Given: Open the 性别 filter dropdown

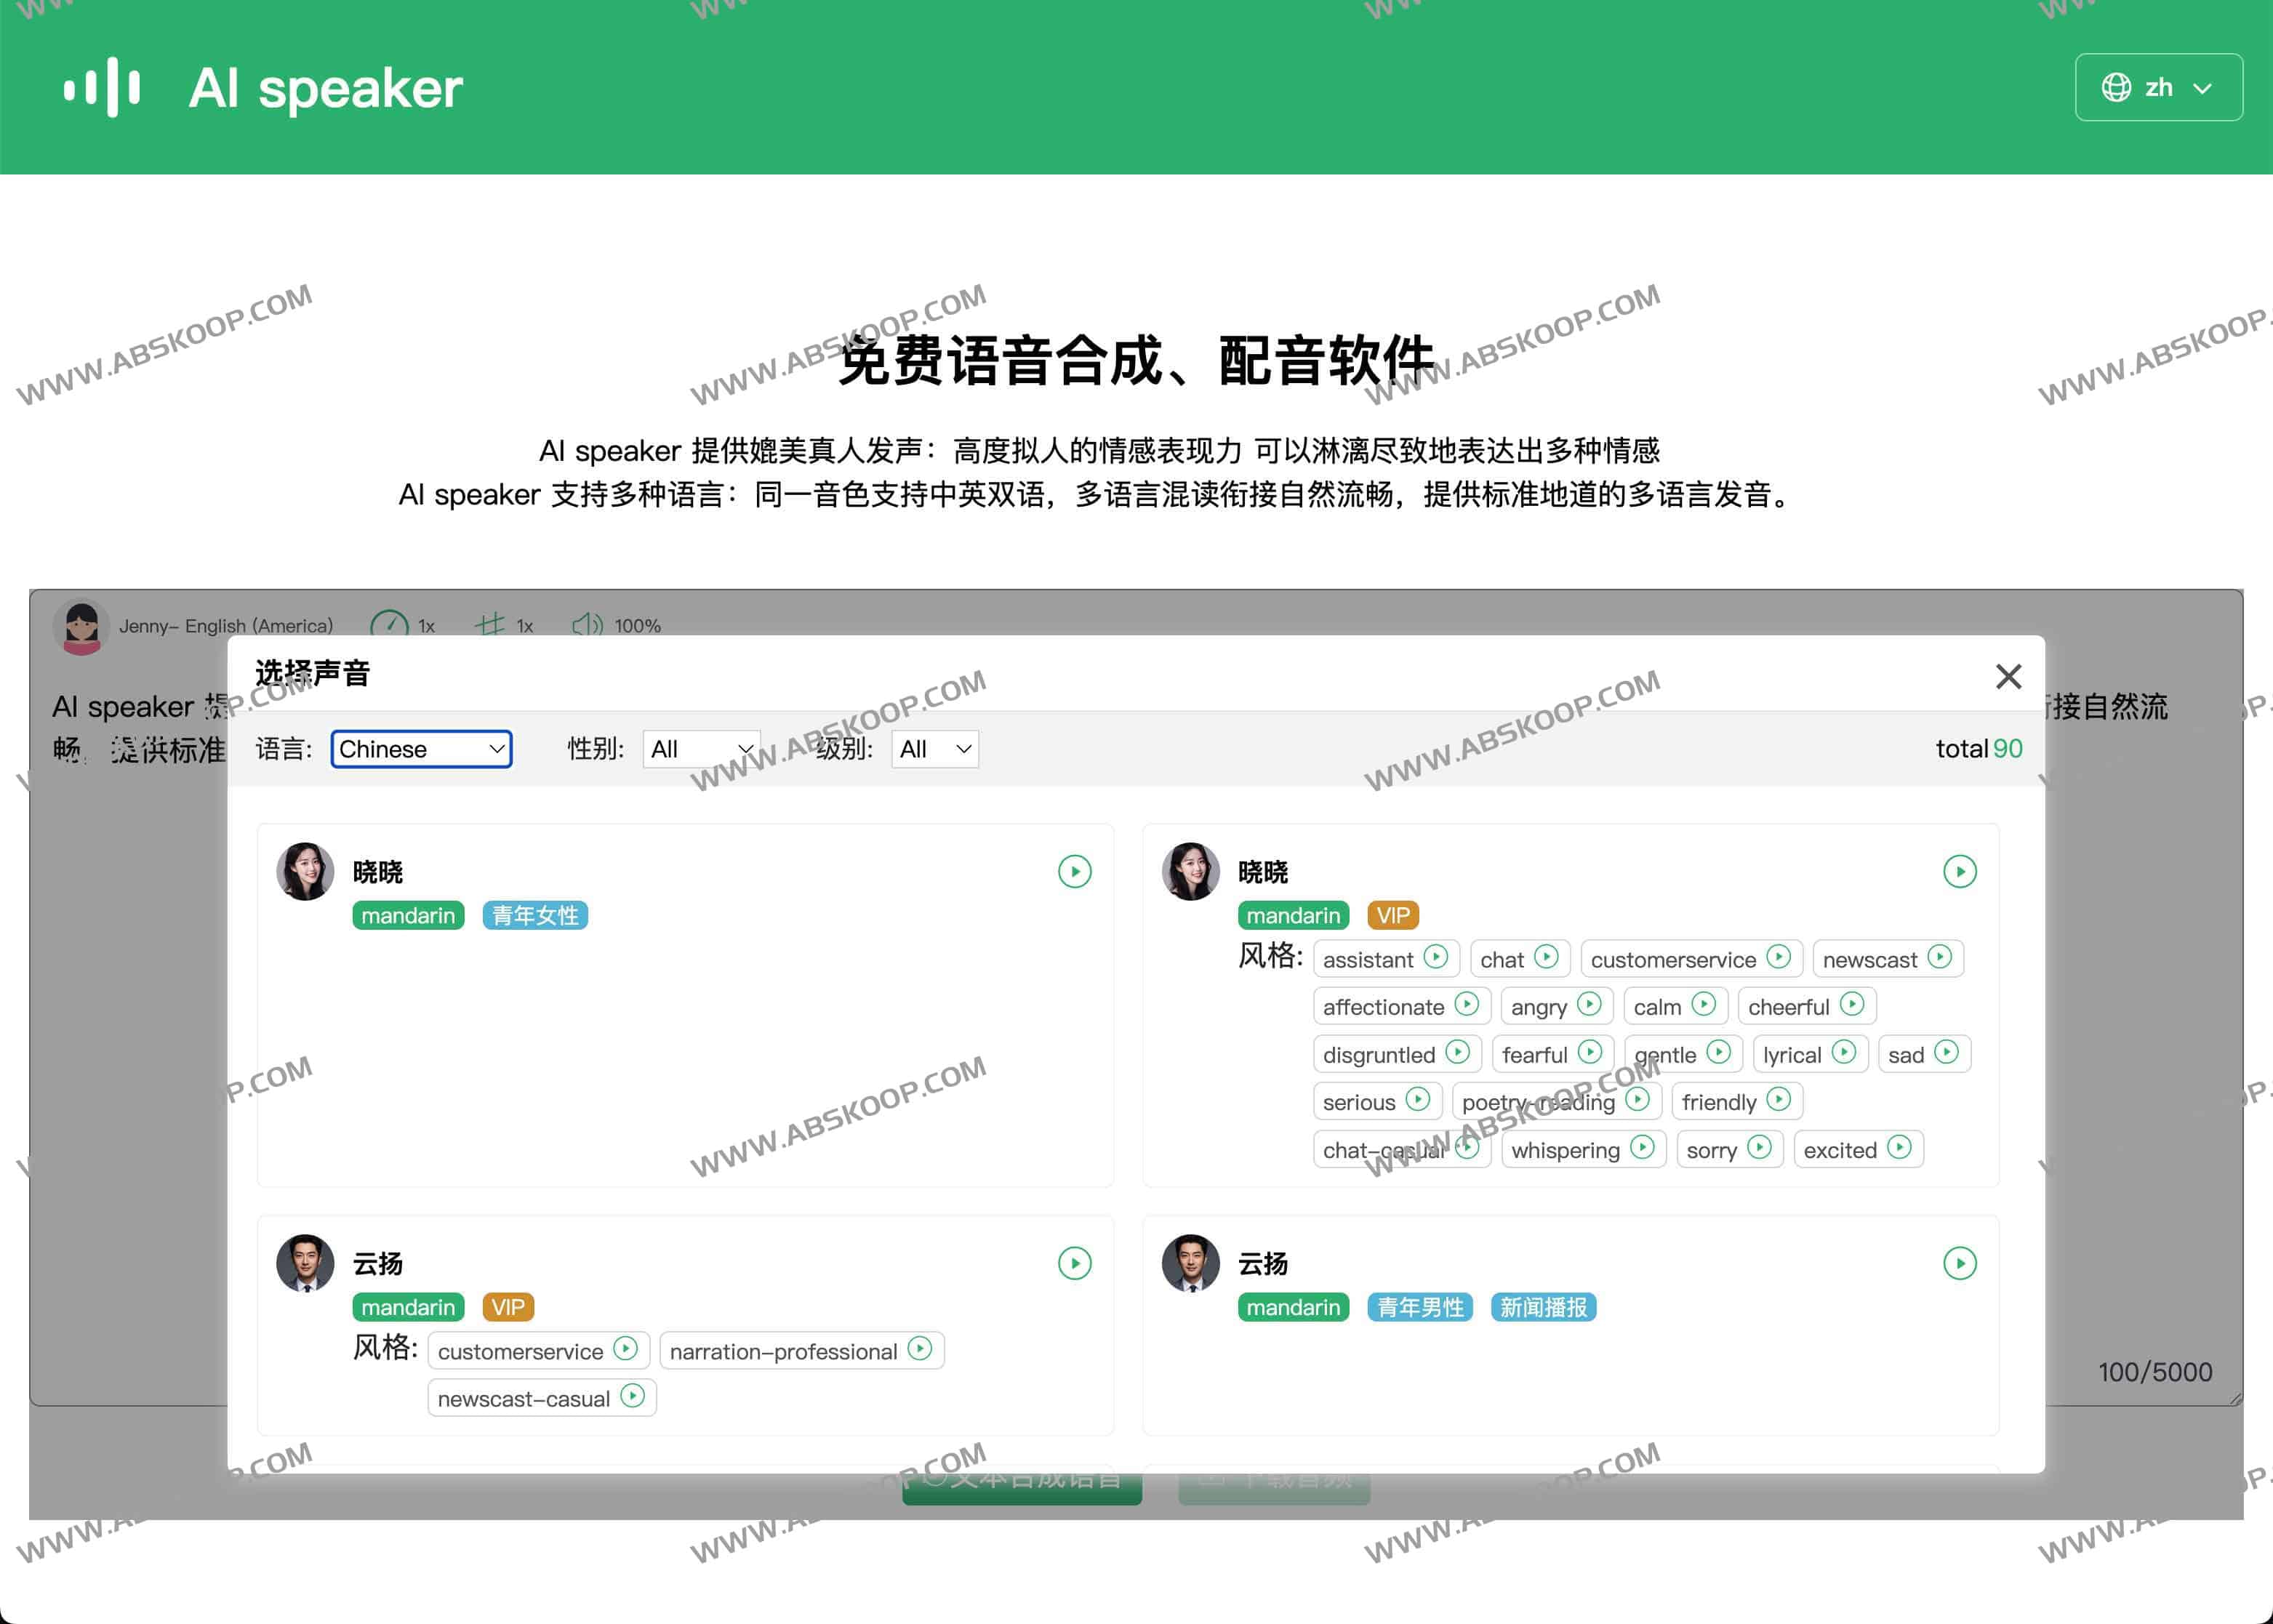Looking at the screenshot, I should coord(701,749).
